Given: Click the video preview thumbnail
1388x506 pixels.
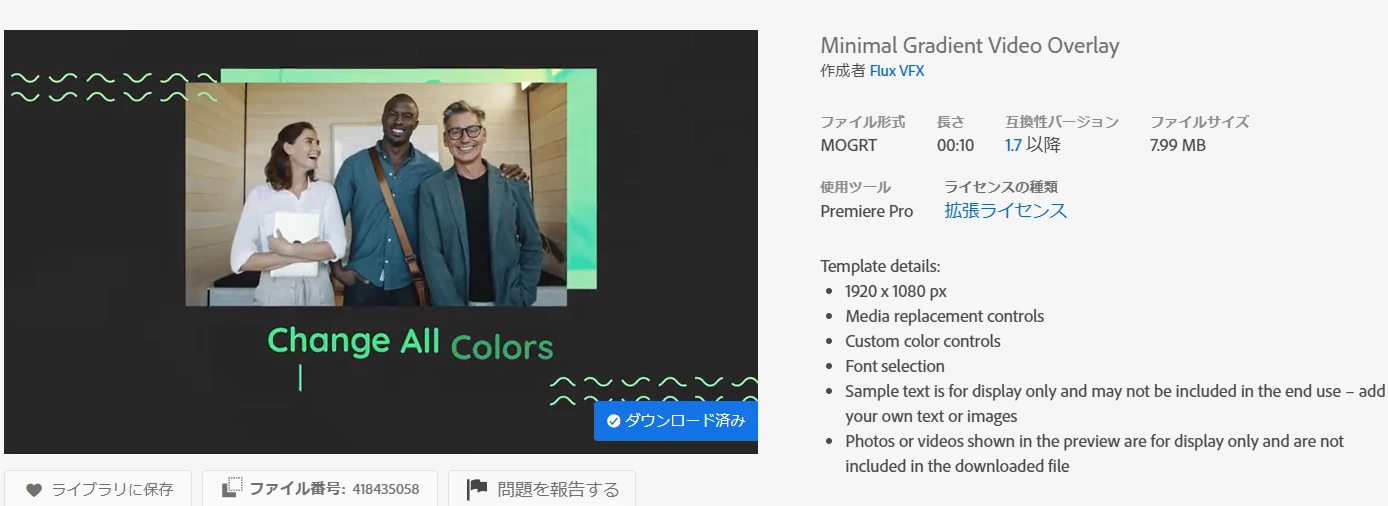Looking at the screenshot, I should click(x=381, y=242).
